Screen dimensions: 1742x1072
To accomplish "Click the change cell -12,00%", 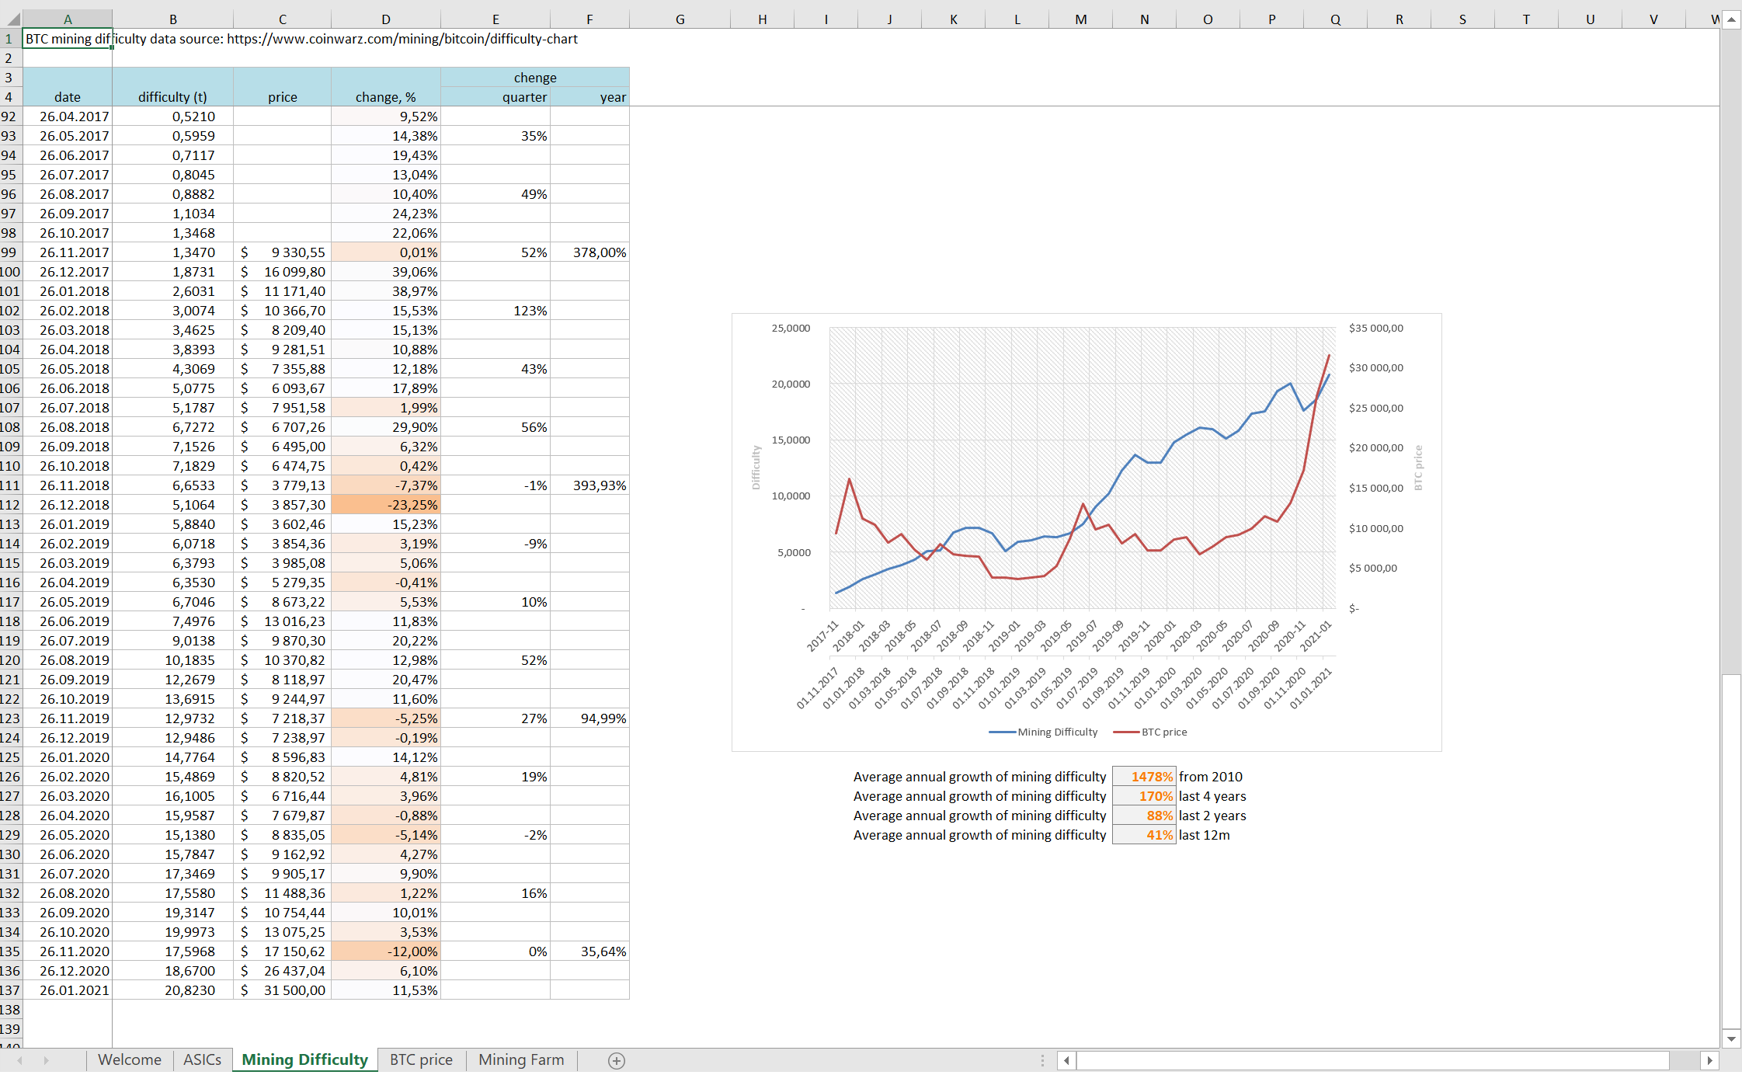I will tap(386, 952).
